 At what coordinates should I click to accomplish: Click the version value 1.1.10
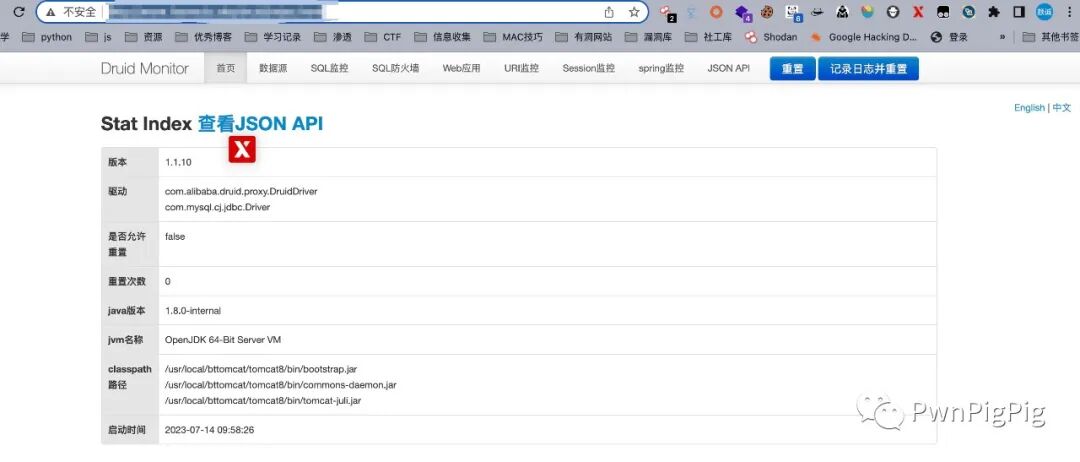178,162
